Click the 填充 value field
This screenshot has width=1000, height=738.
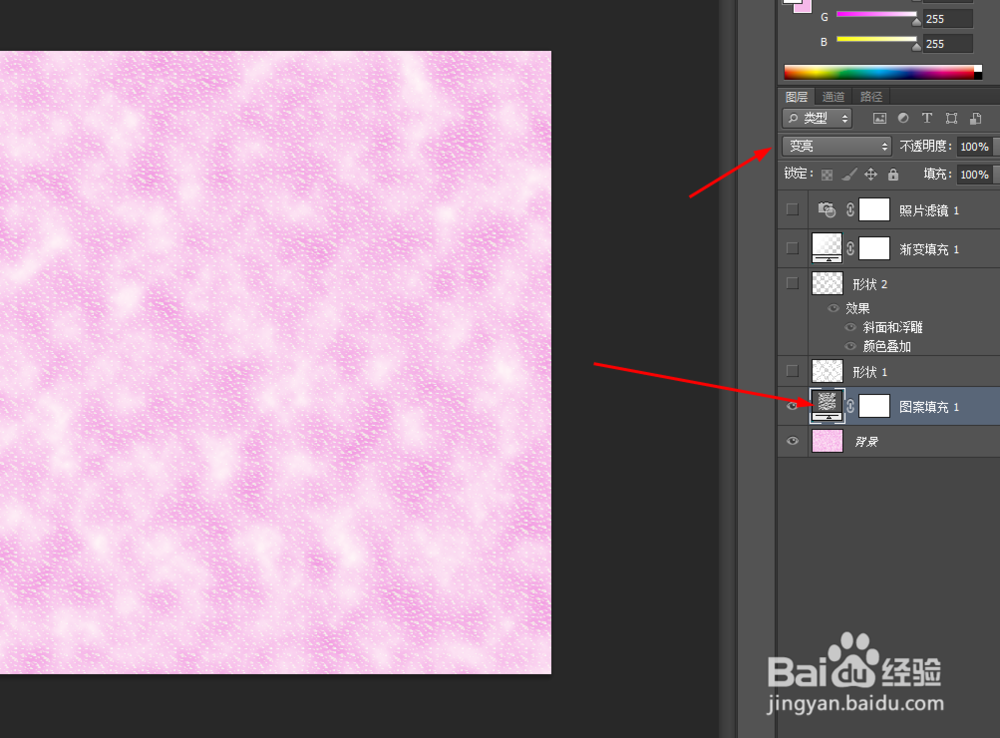coord(974,174)
